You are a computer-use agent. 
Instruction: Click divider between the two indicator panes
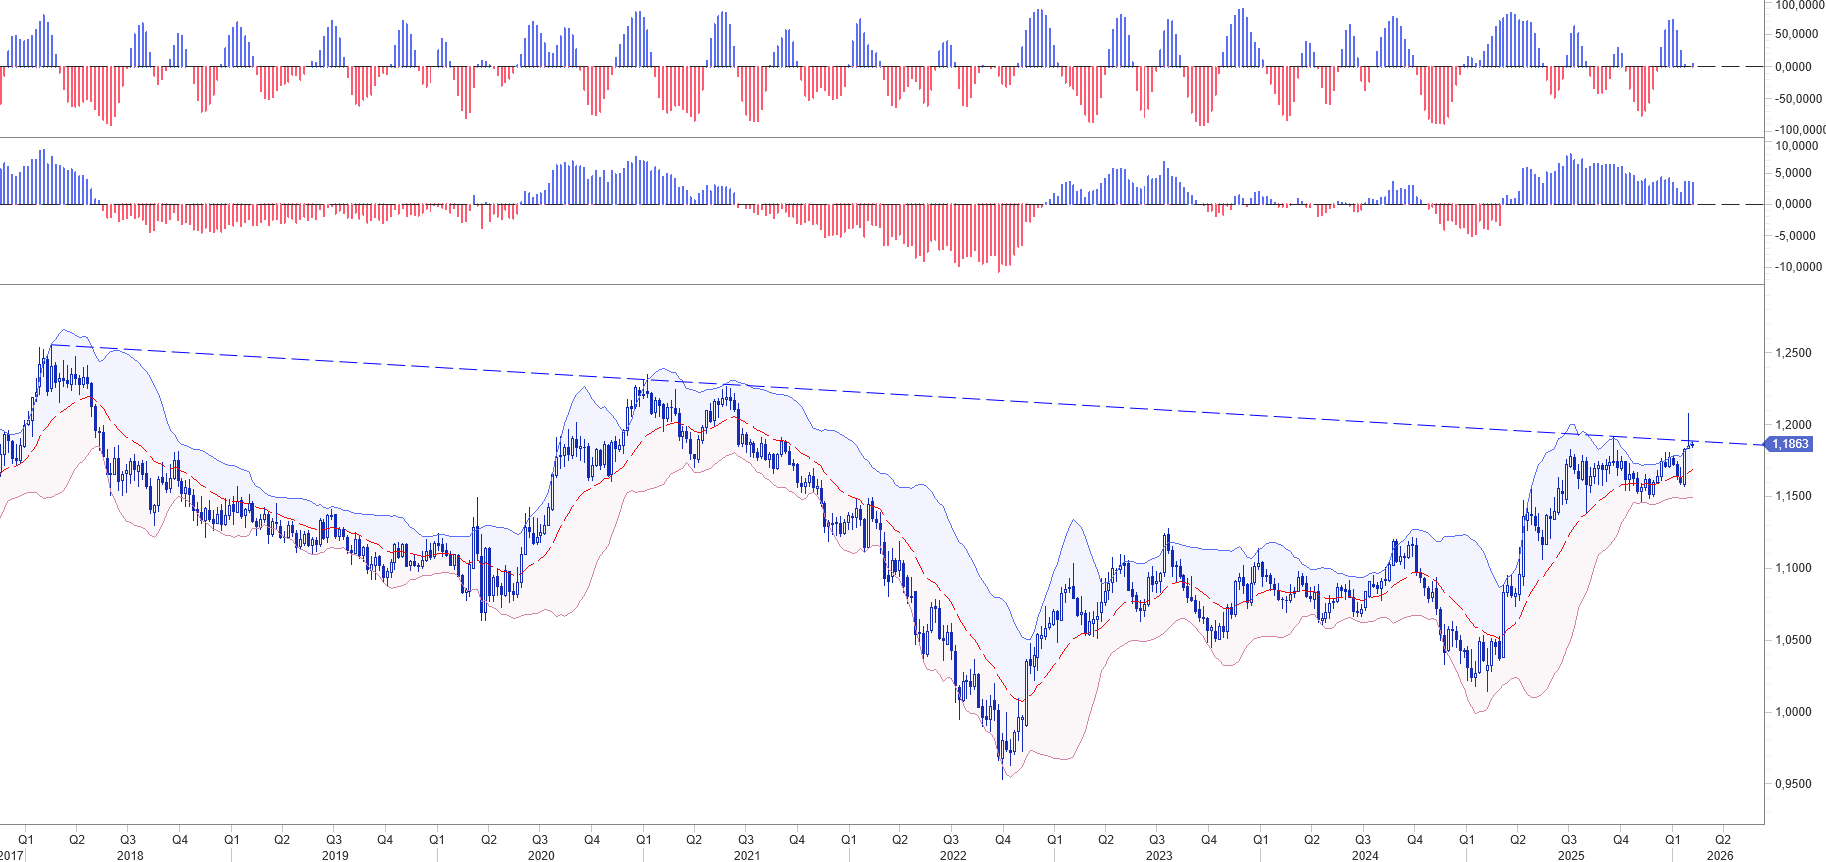click(900, 137)
